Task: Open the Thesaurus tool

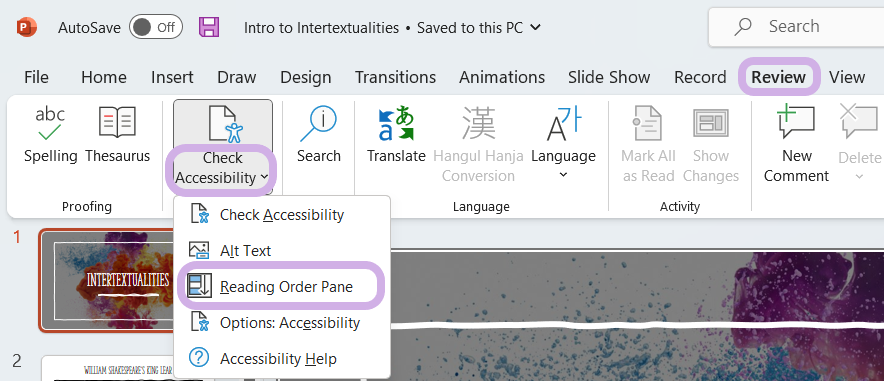Action: click(x=117, y=122)
